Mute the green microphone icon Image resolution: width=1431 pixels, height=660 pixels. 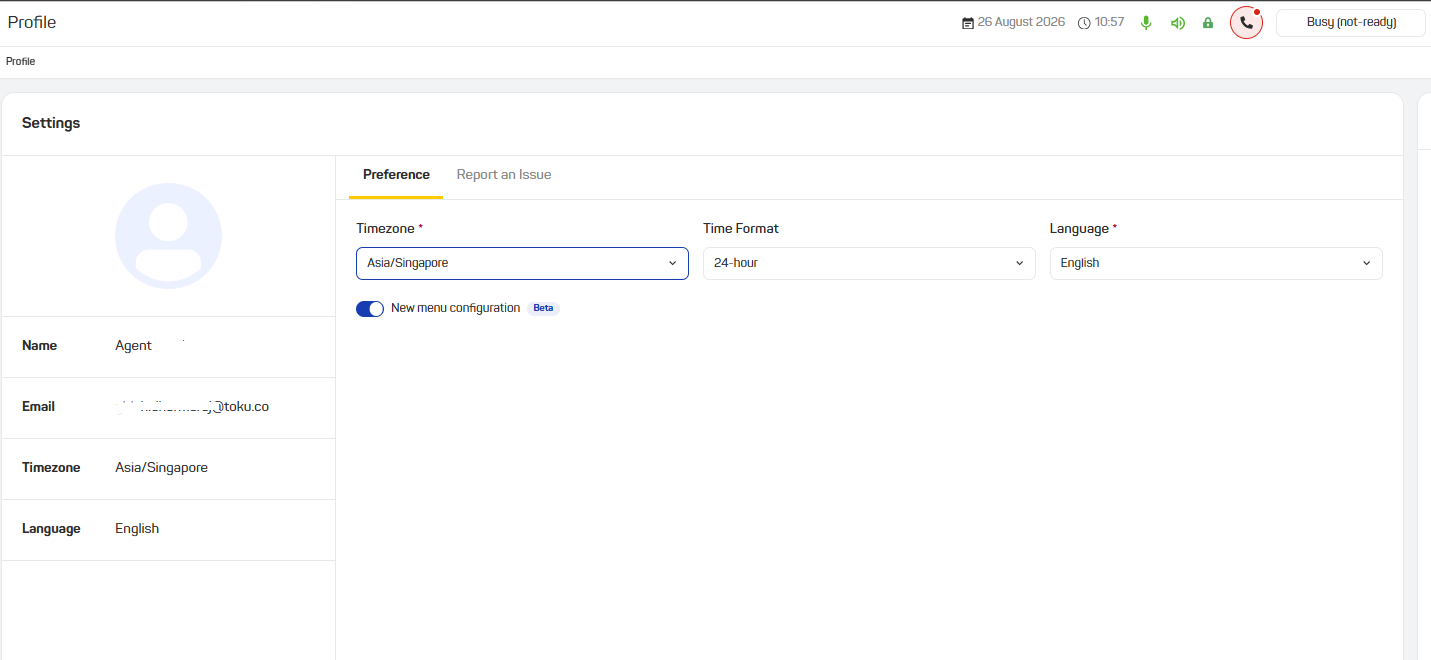pyautogui.click(x=1146, y=22)
